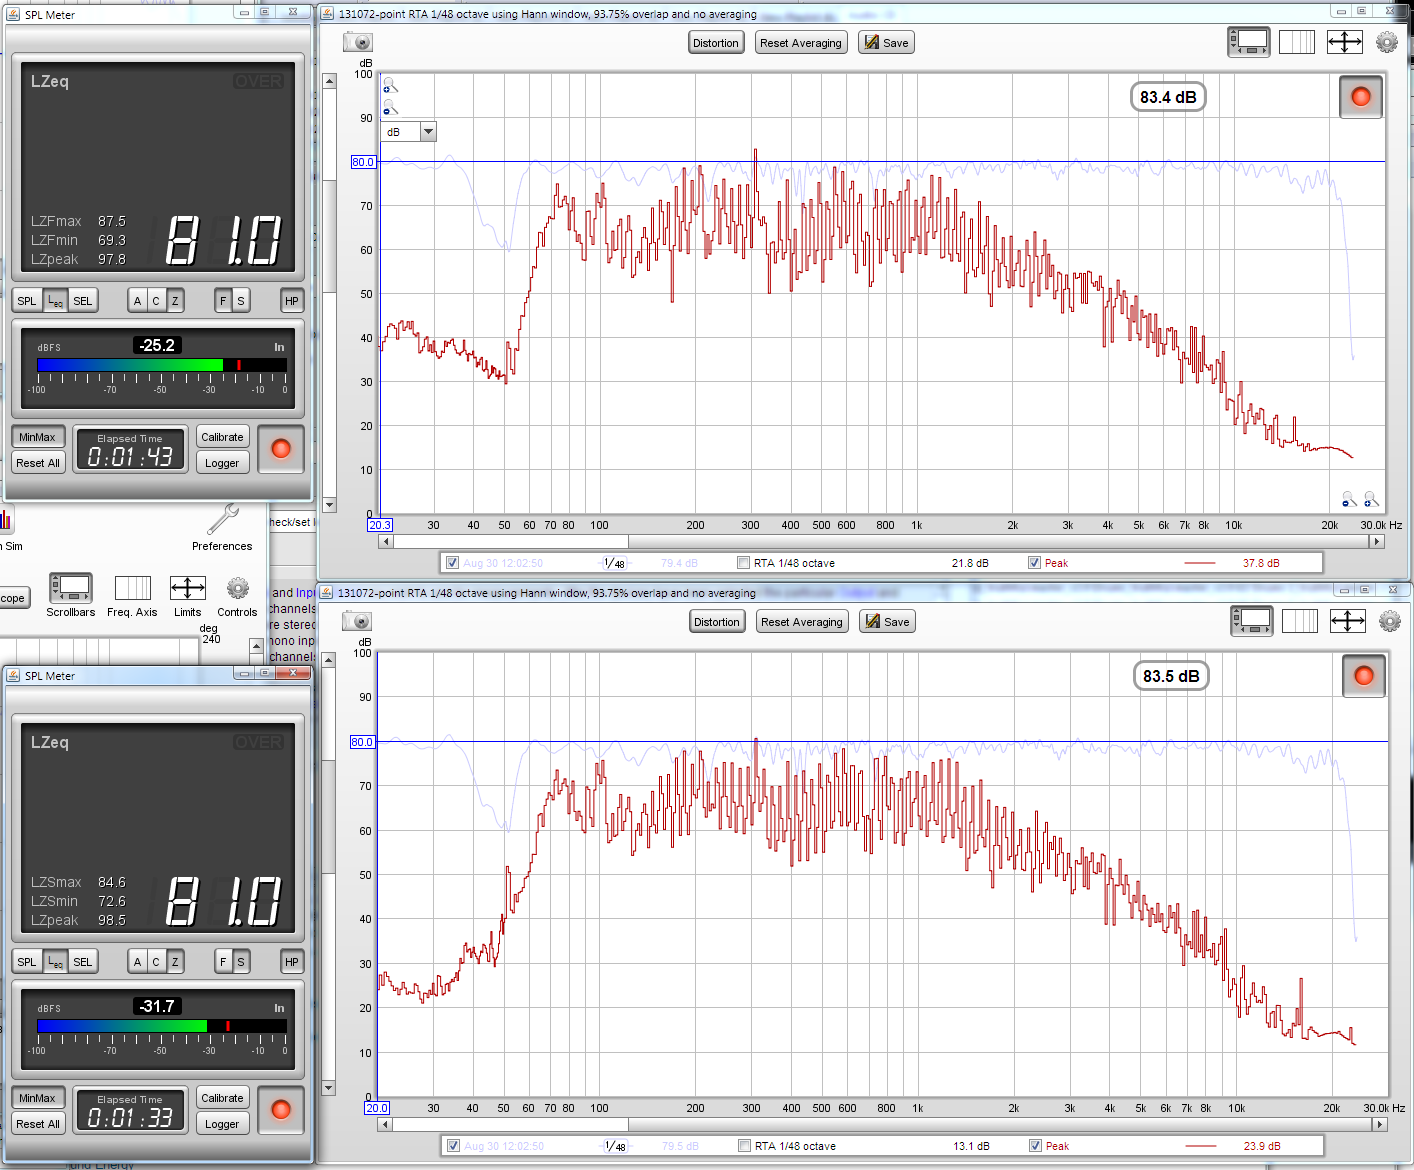Zoom in vertically on top RTA graph

click(x=390, y=86)
